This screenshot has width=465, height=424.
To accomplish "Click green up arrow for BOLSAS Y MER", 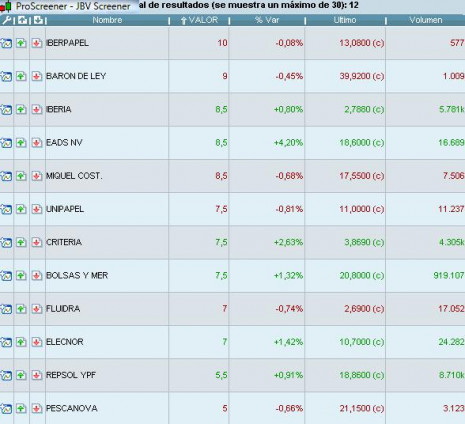I will (x=21, y=275).
